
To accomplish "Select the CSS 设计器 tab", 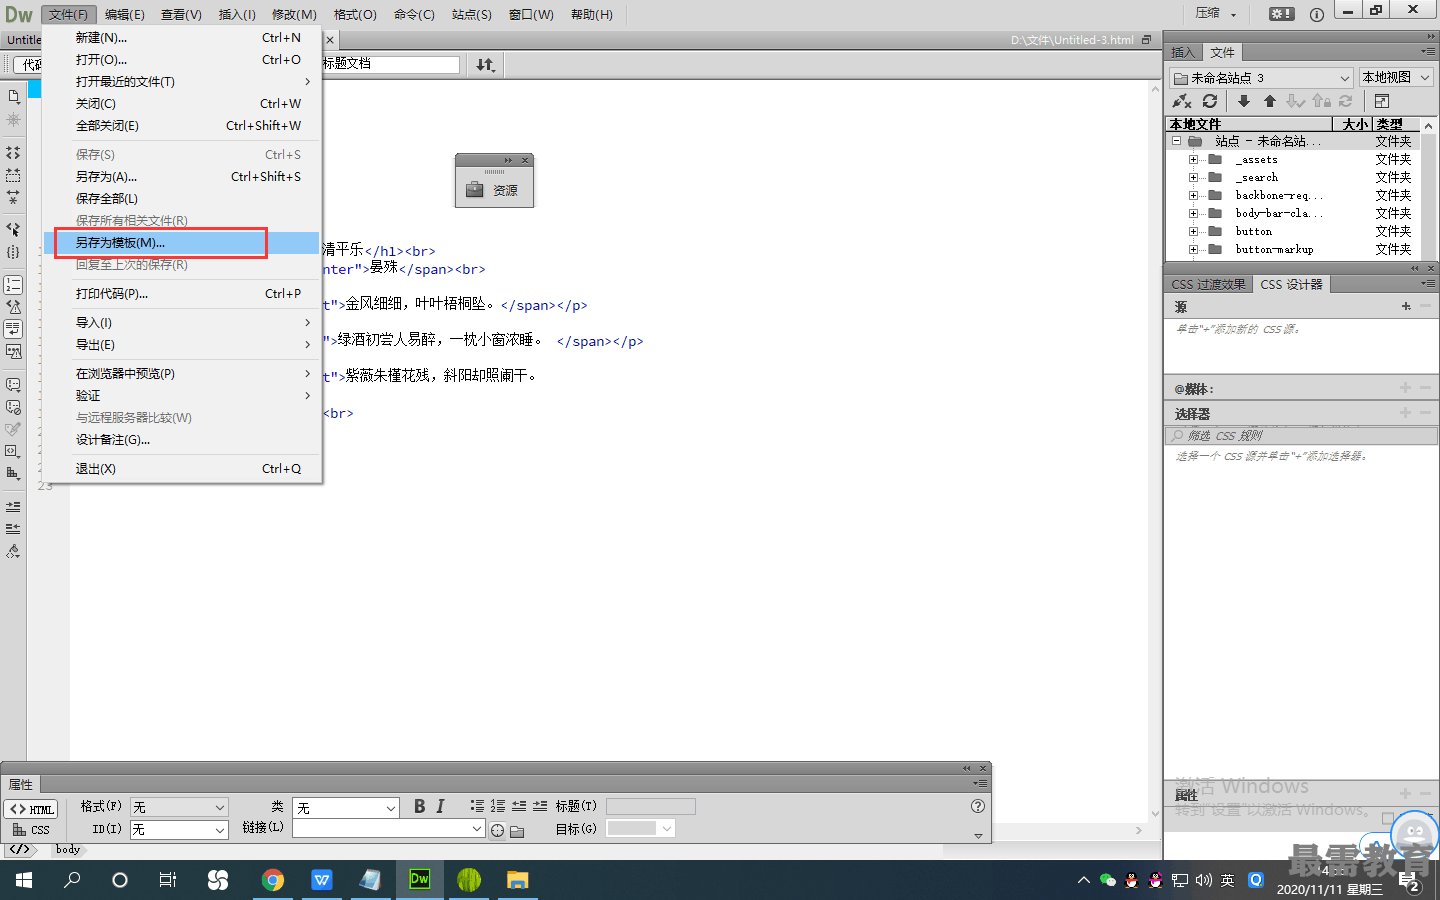I will pyautogui.click(x=1291, y=285).
